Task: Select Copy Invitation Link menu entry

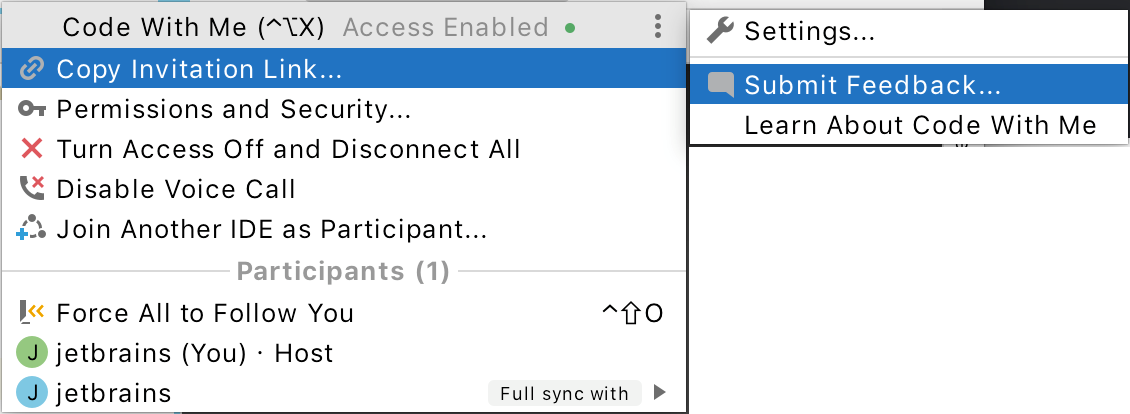Action: click(199, 69)
